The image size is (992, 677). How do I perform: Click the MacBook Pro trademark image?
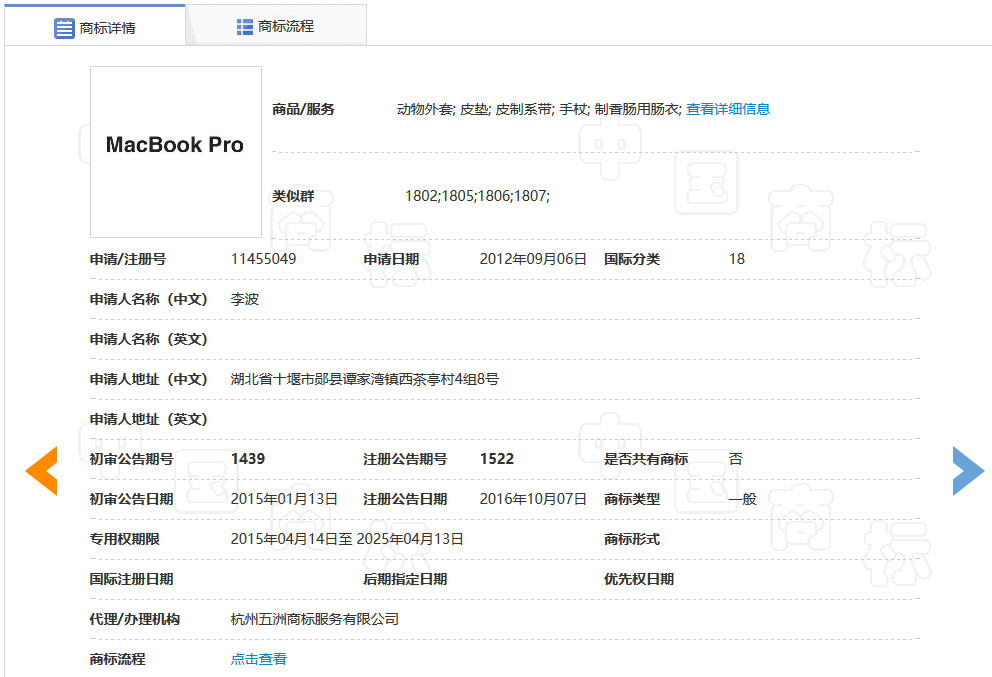(176, 152)
